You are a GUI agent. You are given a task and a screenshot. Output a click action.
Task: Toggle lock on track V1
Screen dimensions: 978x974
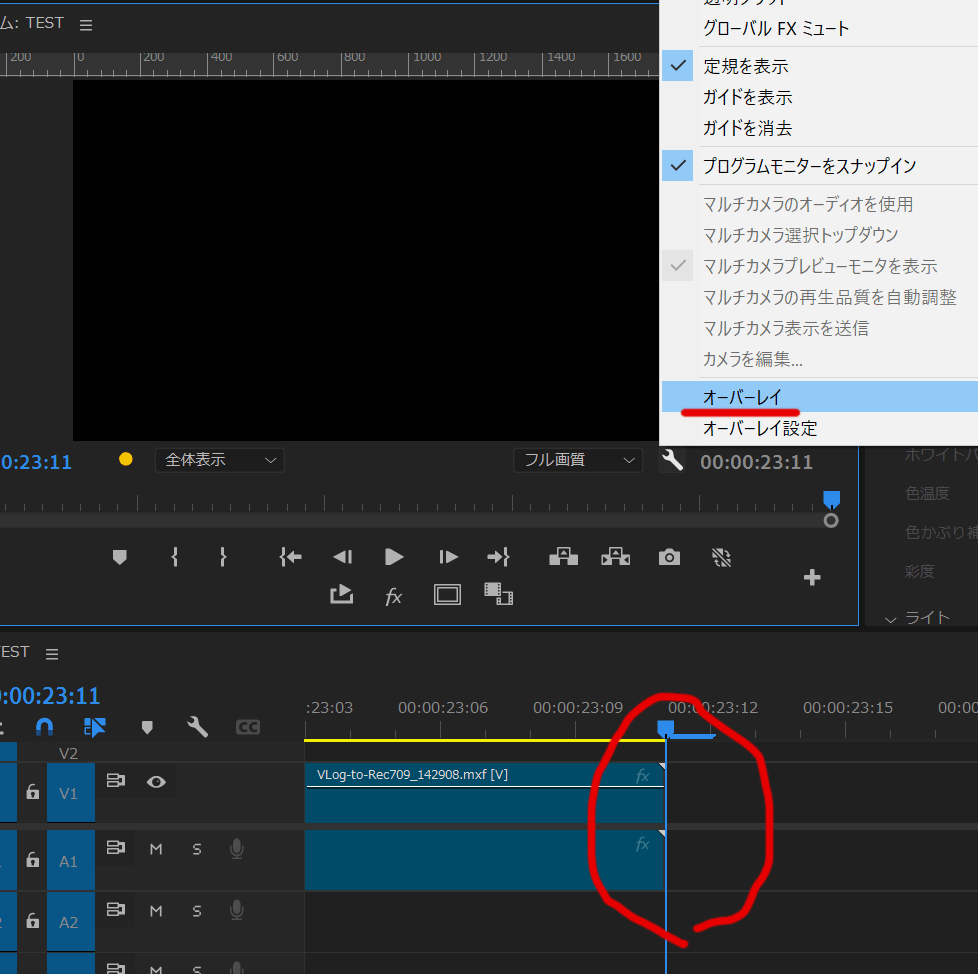[32, 792]
